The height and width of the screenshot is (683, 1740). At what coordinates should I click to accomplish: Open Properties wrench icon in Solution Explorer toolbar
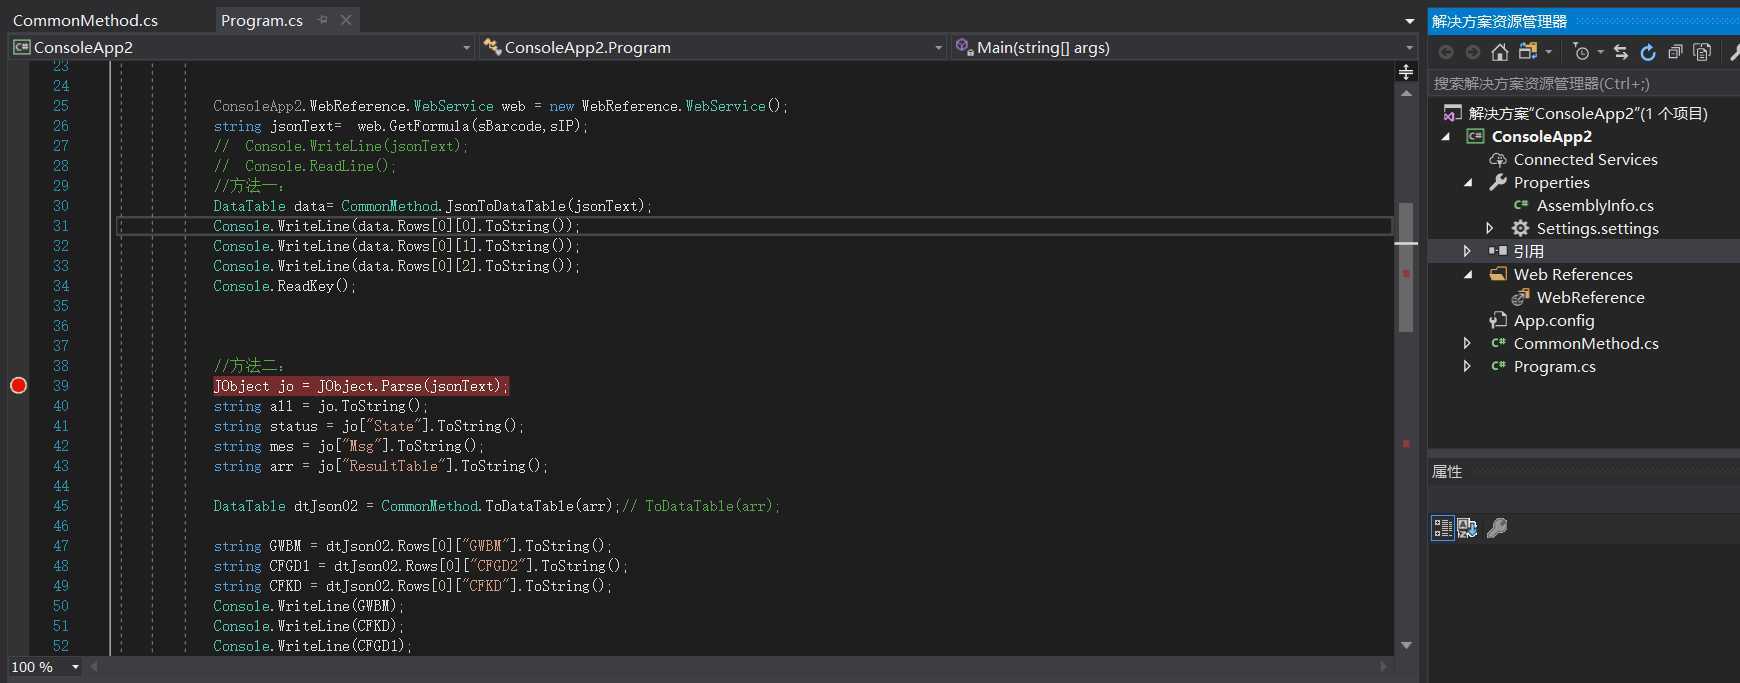(x=1734, y=52)
